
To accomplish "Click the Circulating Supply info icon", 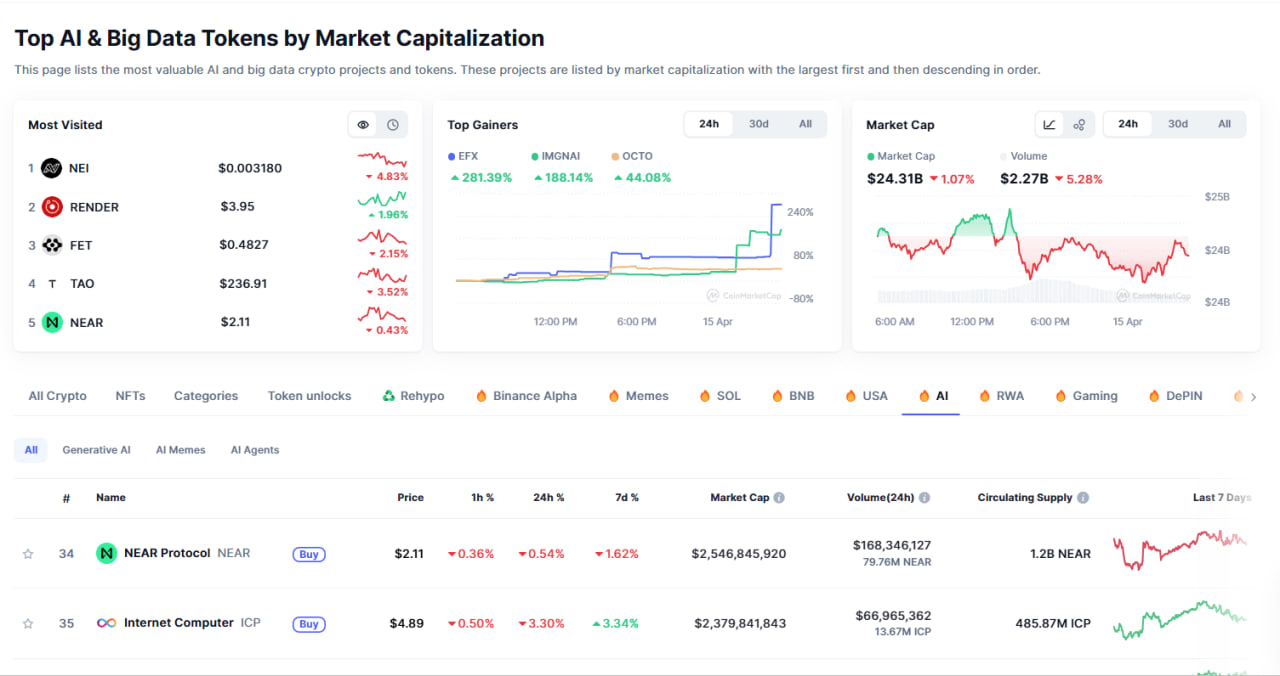I will (1083, 498).
